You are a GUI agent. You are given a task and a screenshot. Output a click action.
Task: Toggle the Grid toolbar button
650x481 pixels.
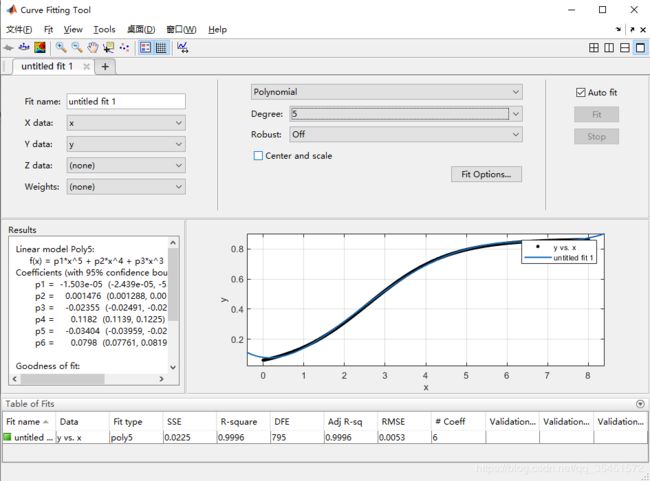click(x=161, y=48)
